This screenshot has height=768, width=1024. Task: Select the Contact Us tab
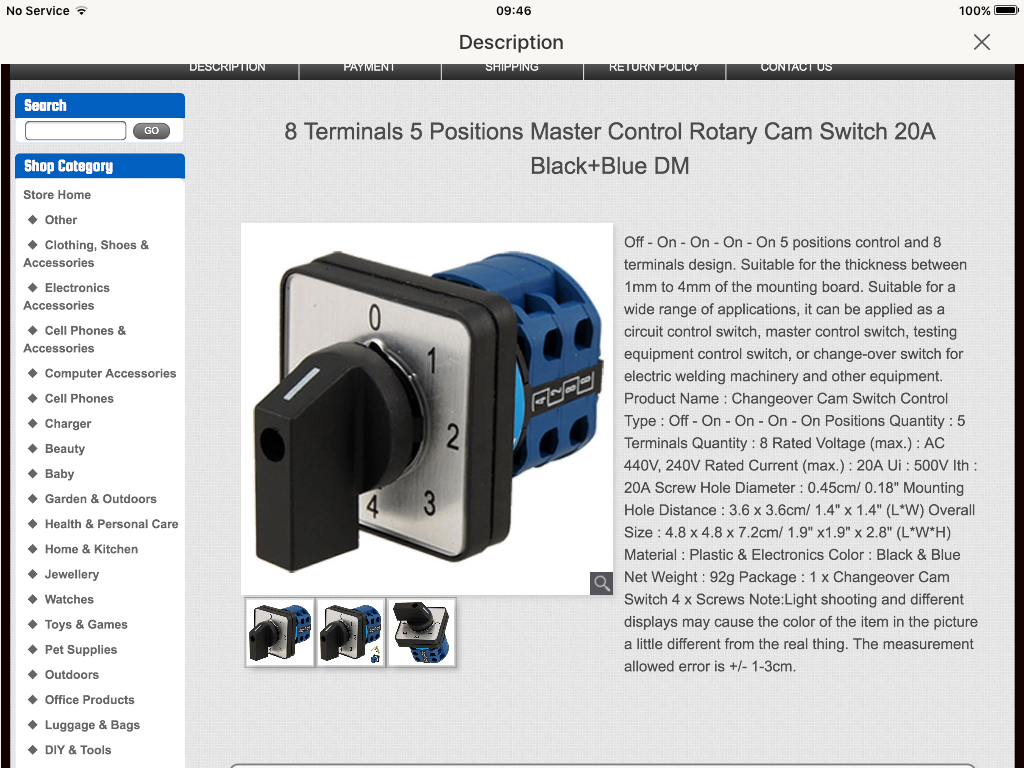pos(796,68)
